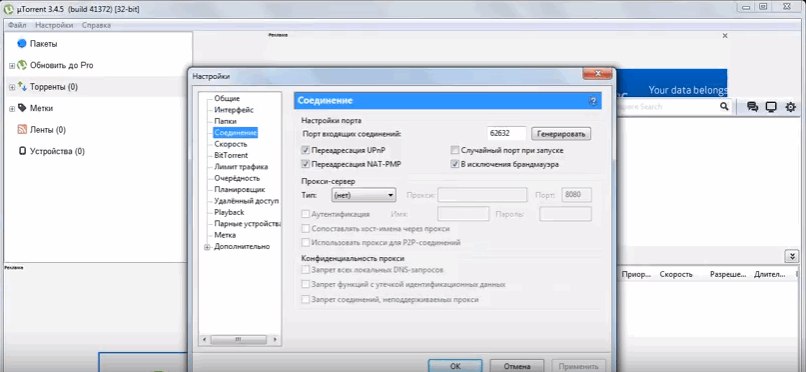This screenshot has height=372, width=806.
Task: Sort by the Скорость column header
Action: 675,274
